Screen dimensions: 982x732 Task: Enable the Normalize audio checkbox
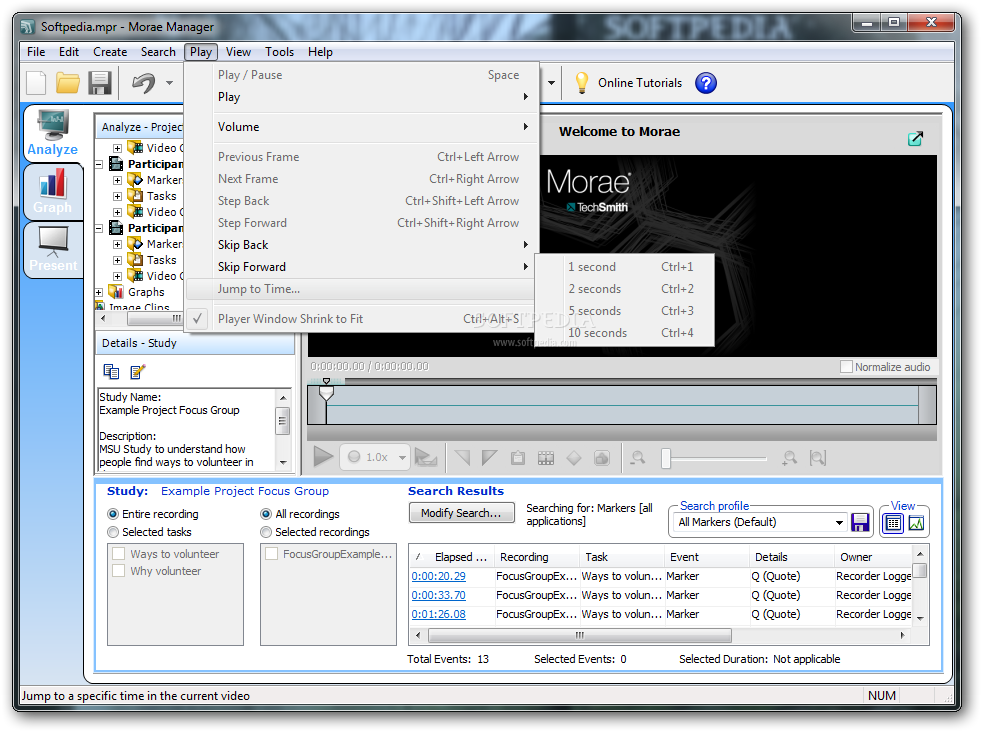point(846,367)
